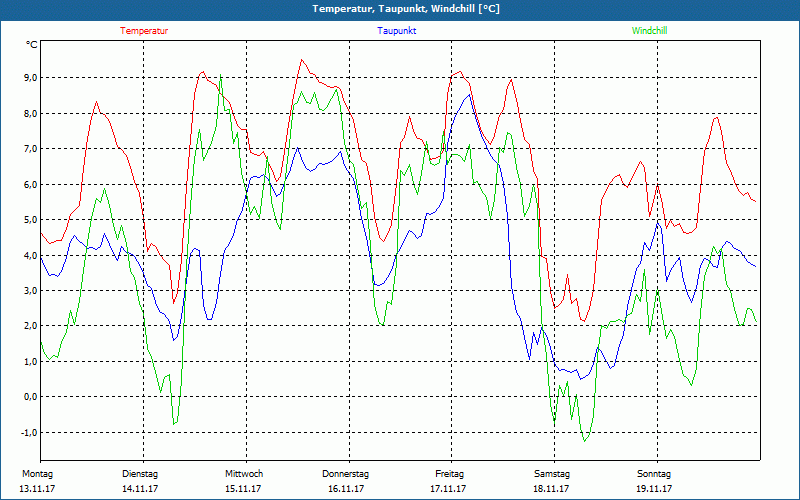This screenshot has height=500, width=800.
Task: Click the 6,0 y-axis value
Action: click(31, 184)
